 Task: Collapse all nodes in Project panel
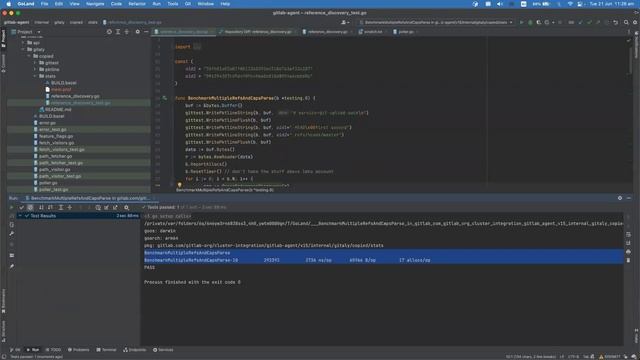(x=127, y=32)
